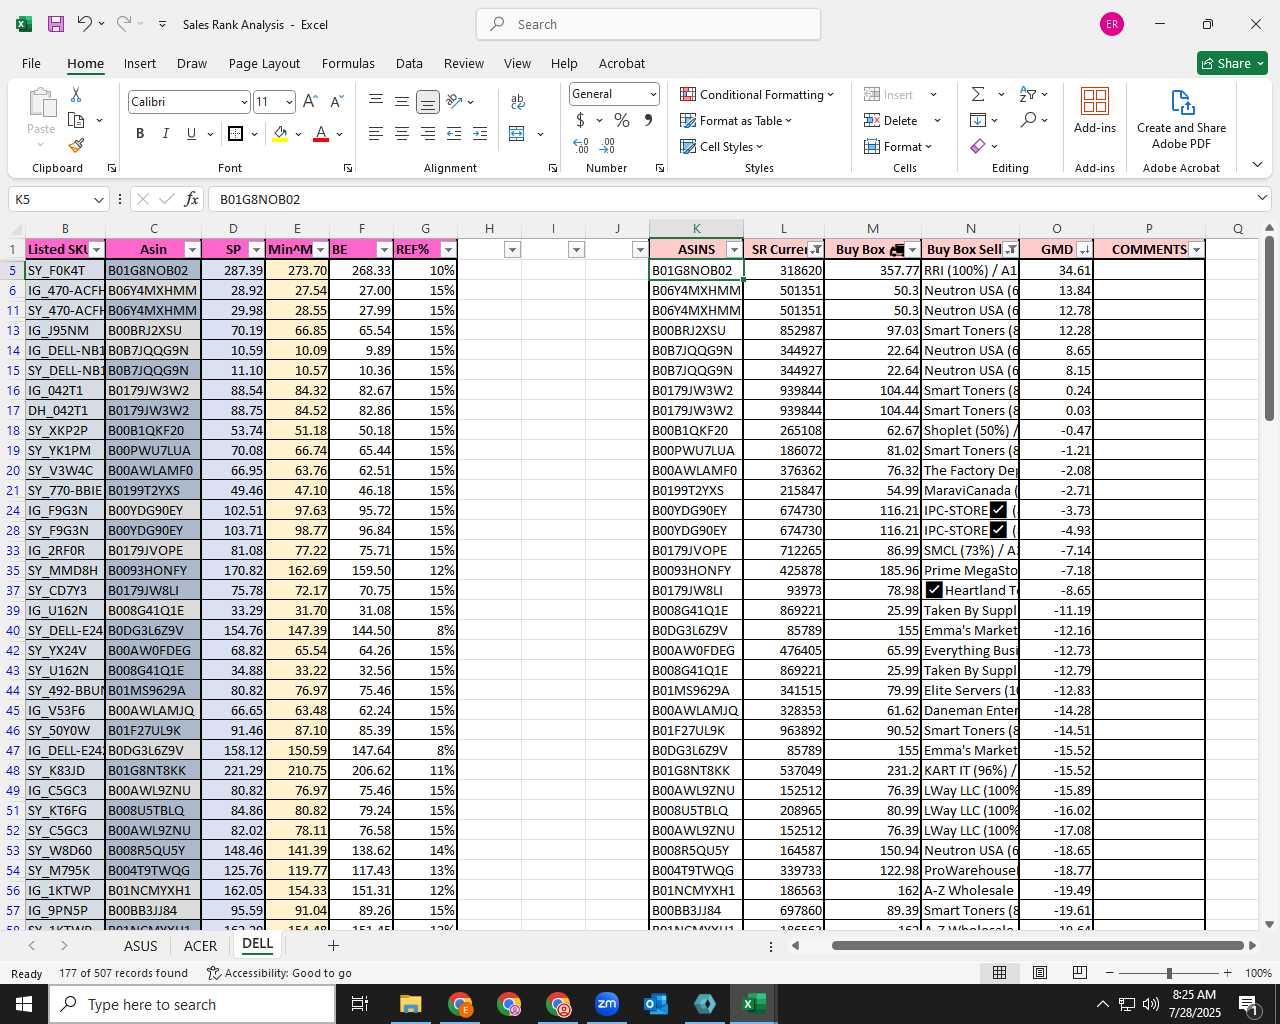Switch to Page Break Preview
Image resolution: width=1280 pixels, height=1024 pixels.
[1080, 973]
